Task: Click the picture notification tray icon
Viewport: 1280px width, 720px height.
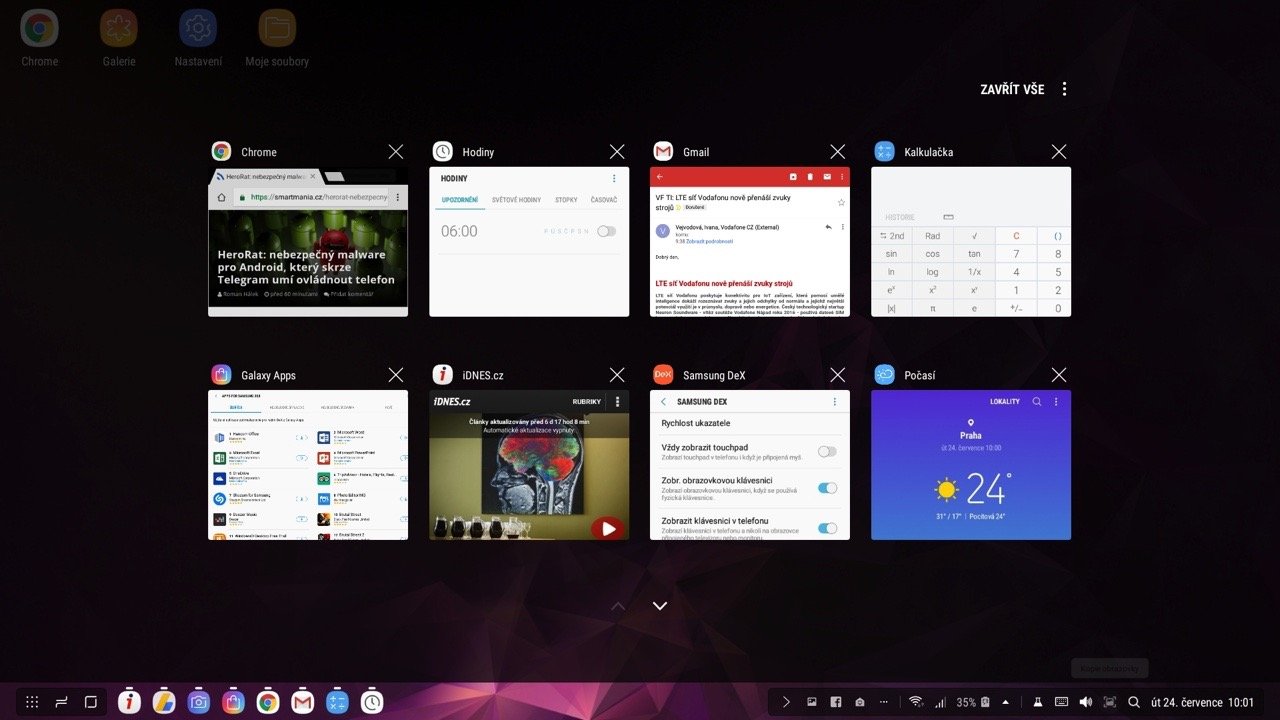Action: (x=811, y=702)
